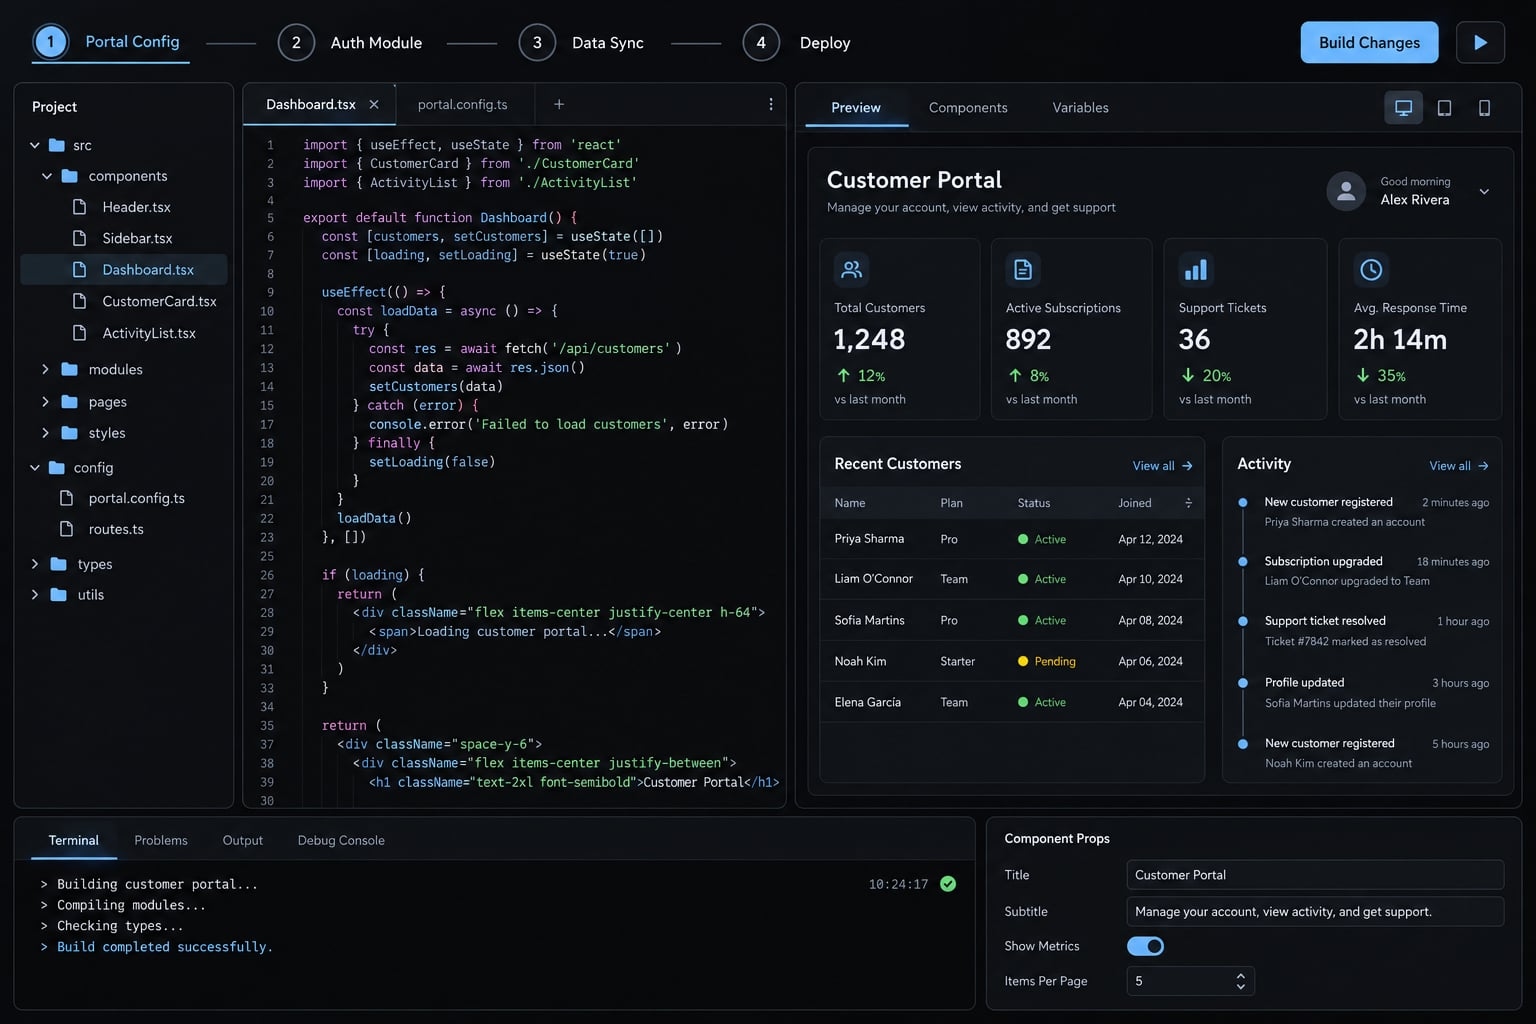Toggle the Show Metrics switch

click(x=1145, y=946)
